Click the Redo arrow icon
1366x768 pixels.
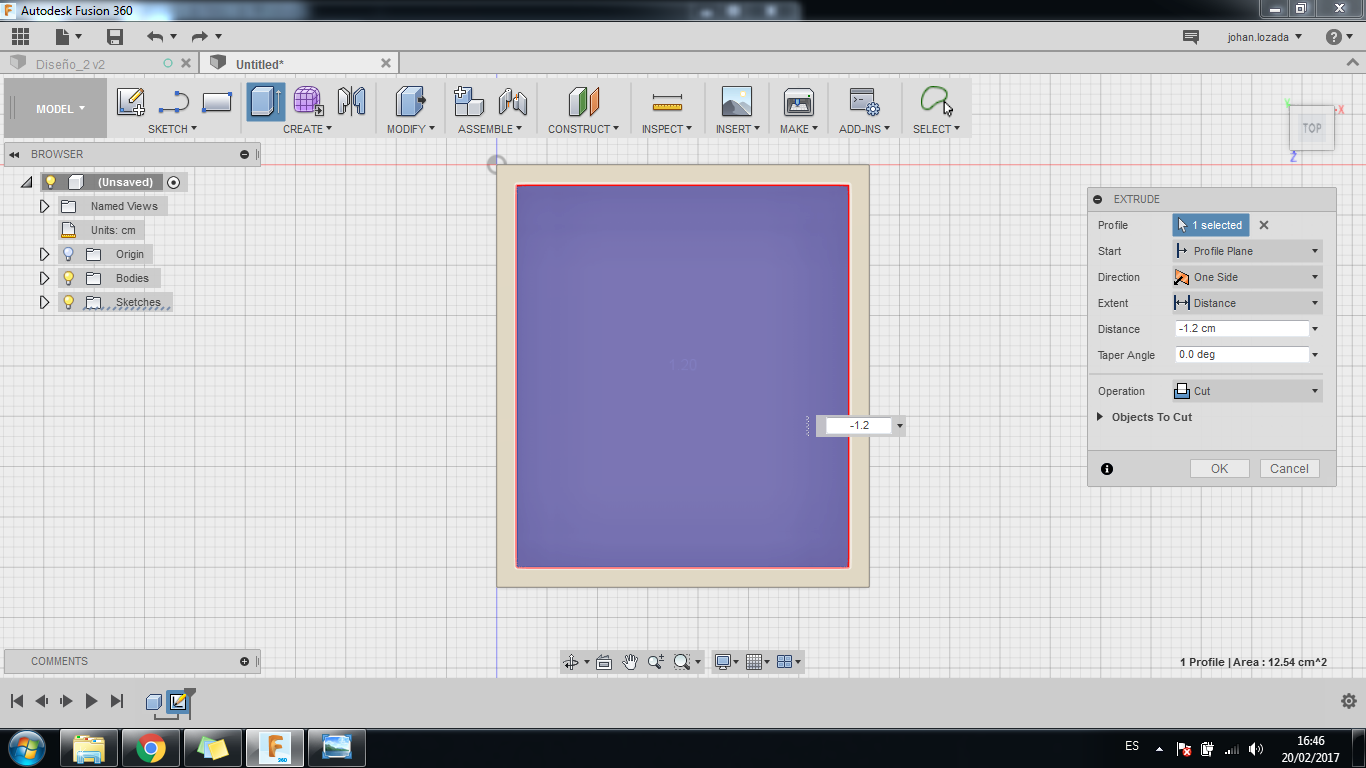pyautogui.click(x=199, y=37)
